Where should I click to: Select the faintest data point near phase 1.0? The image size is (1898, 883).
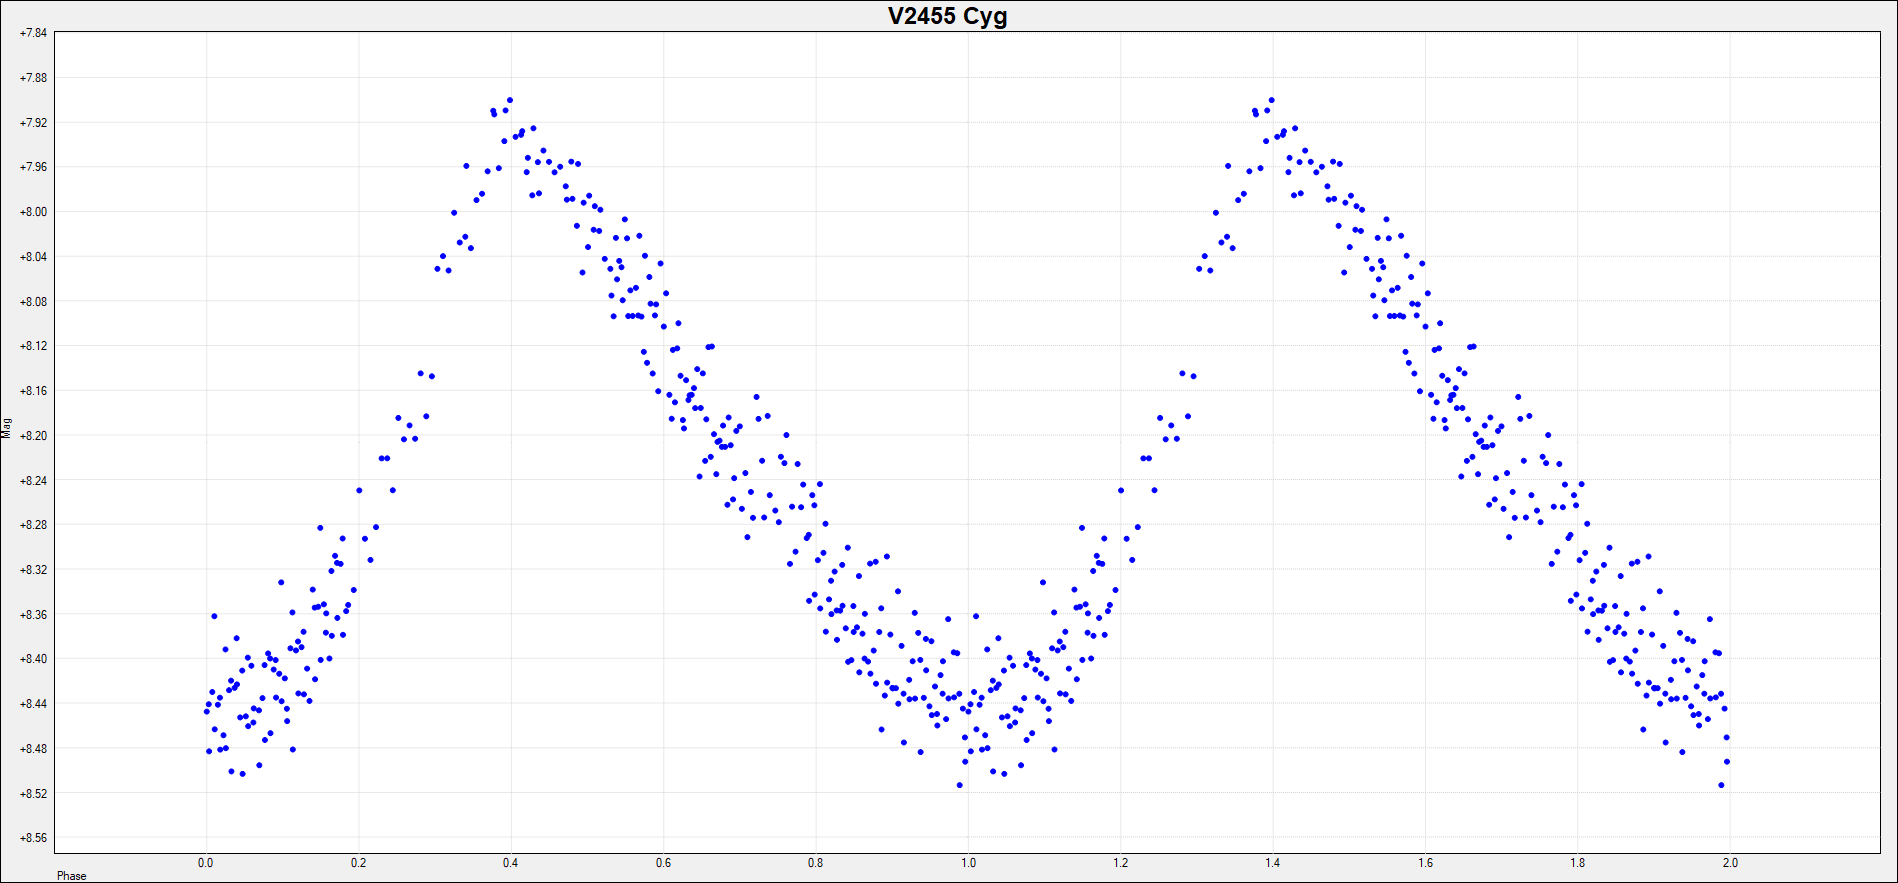click(960, 785)
